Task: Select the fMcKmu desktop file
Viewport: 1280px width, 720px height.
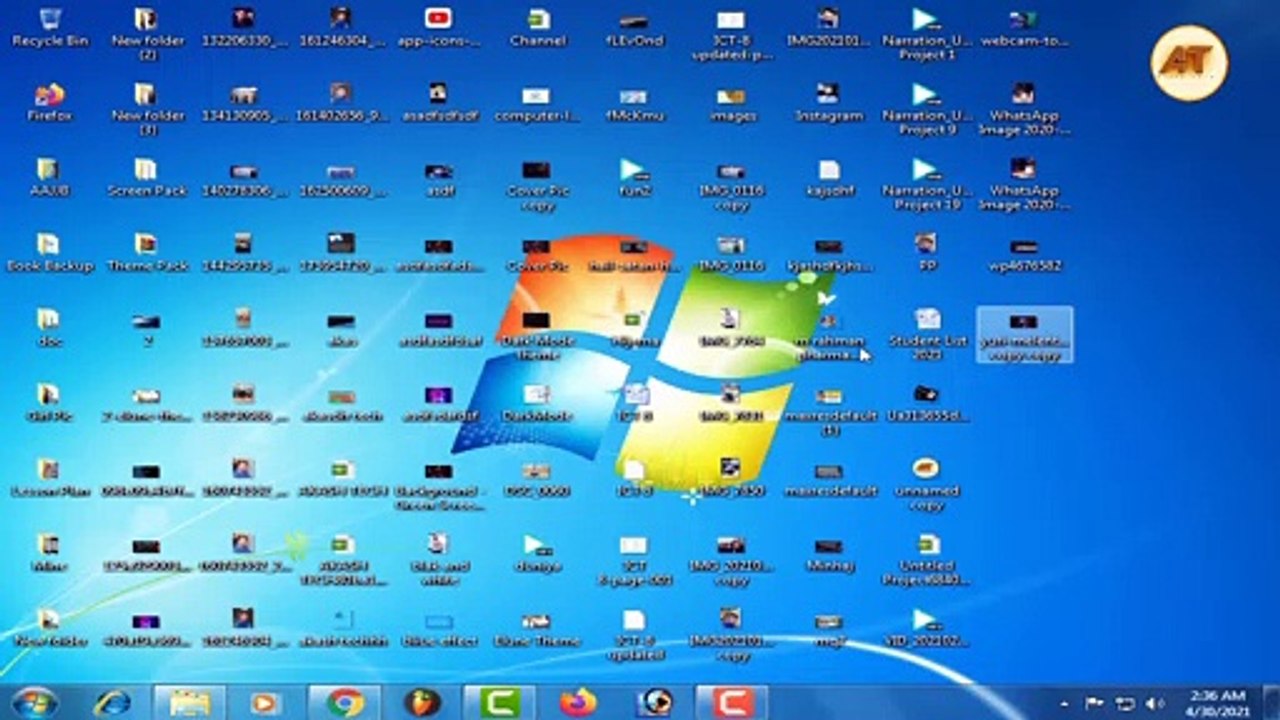Action: click(634, 103)
